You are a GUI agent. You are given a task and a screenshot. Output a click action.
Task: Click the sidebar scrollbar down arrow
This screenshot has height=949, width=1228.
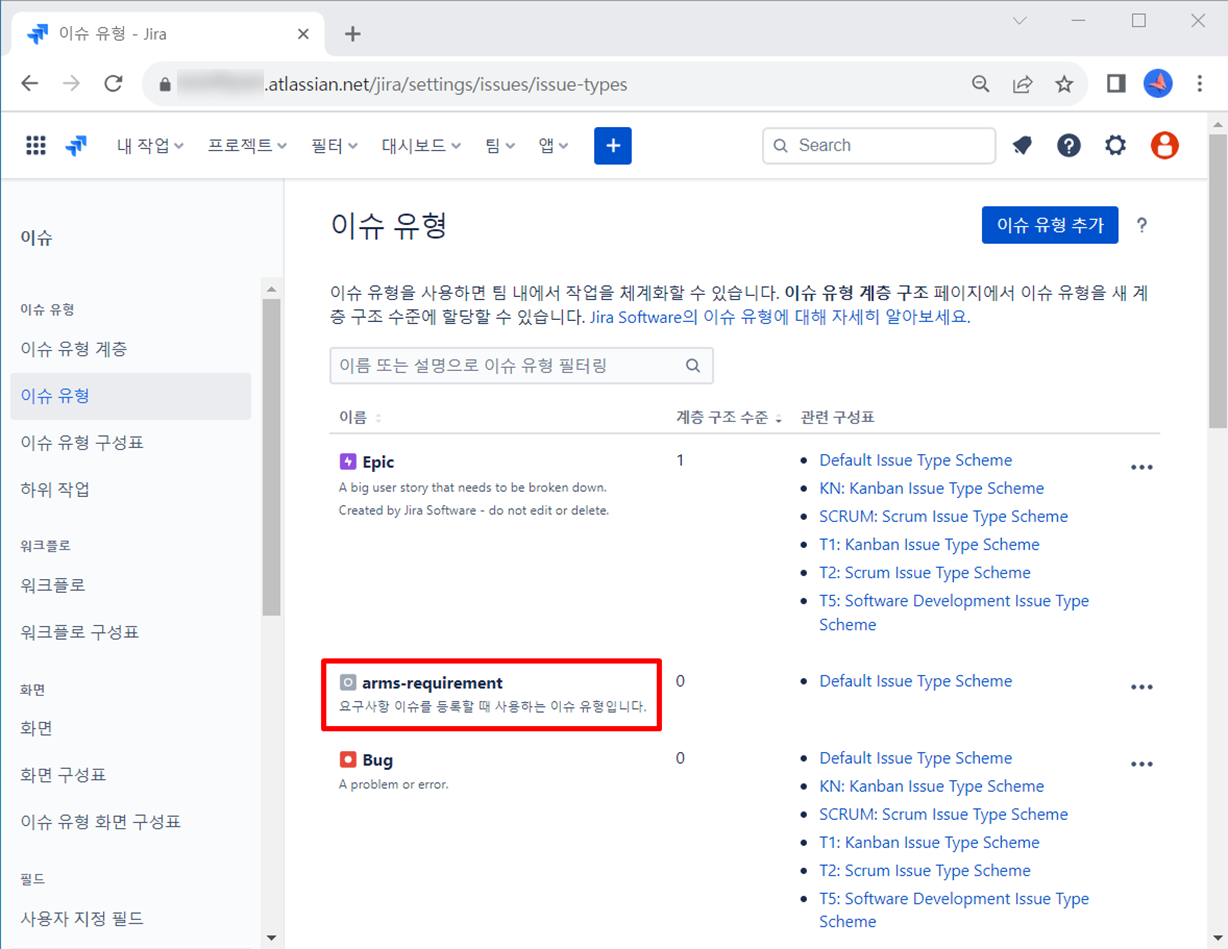(271, 938)
